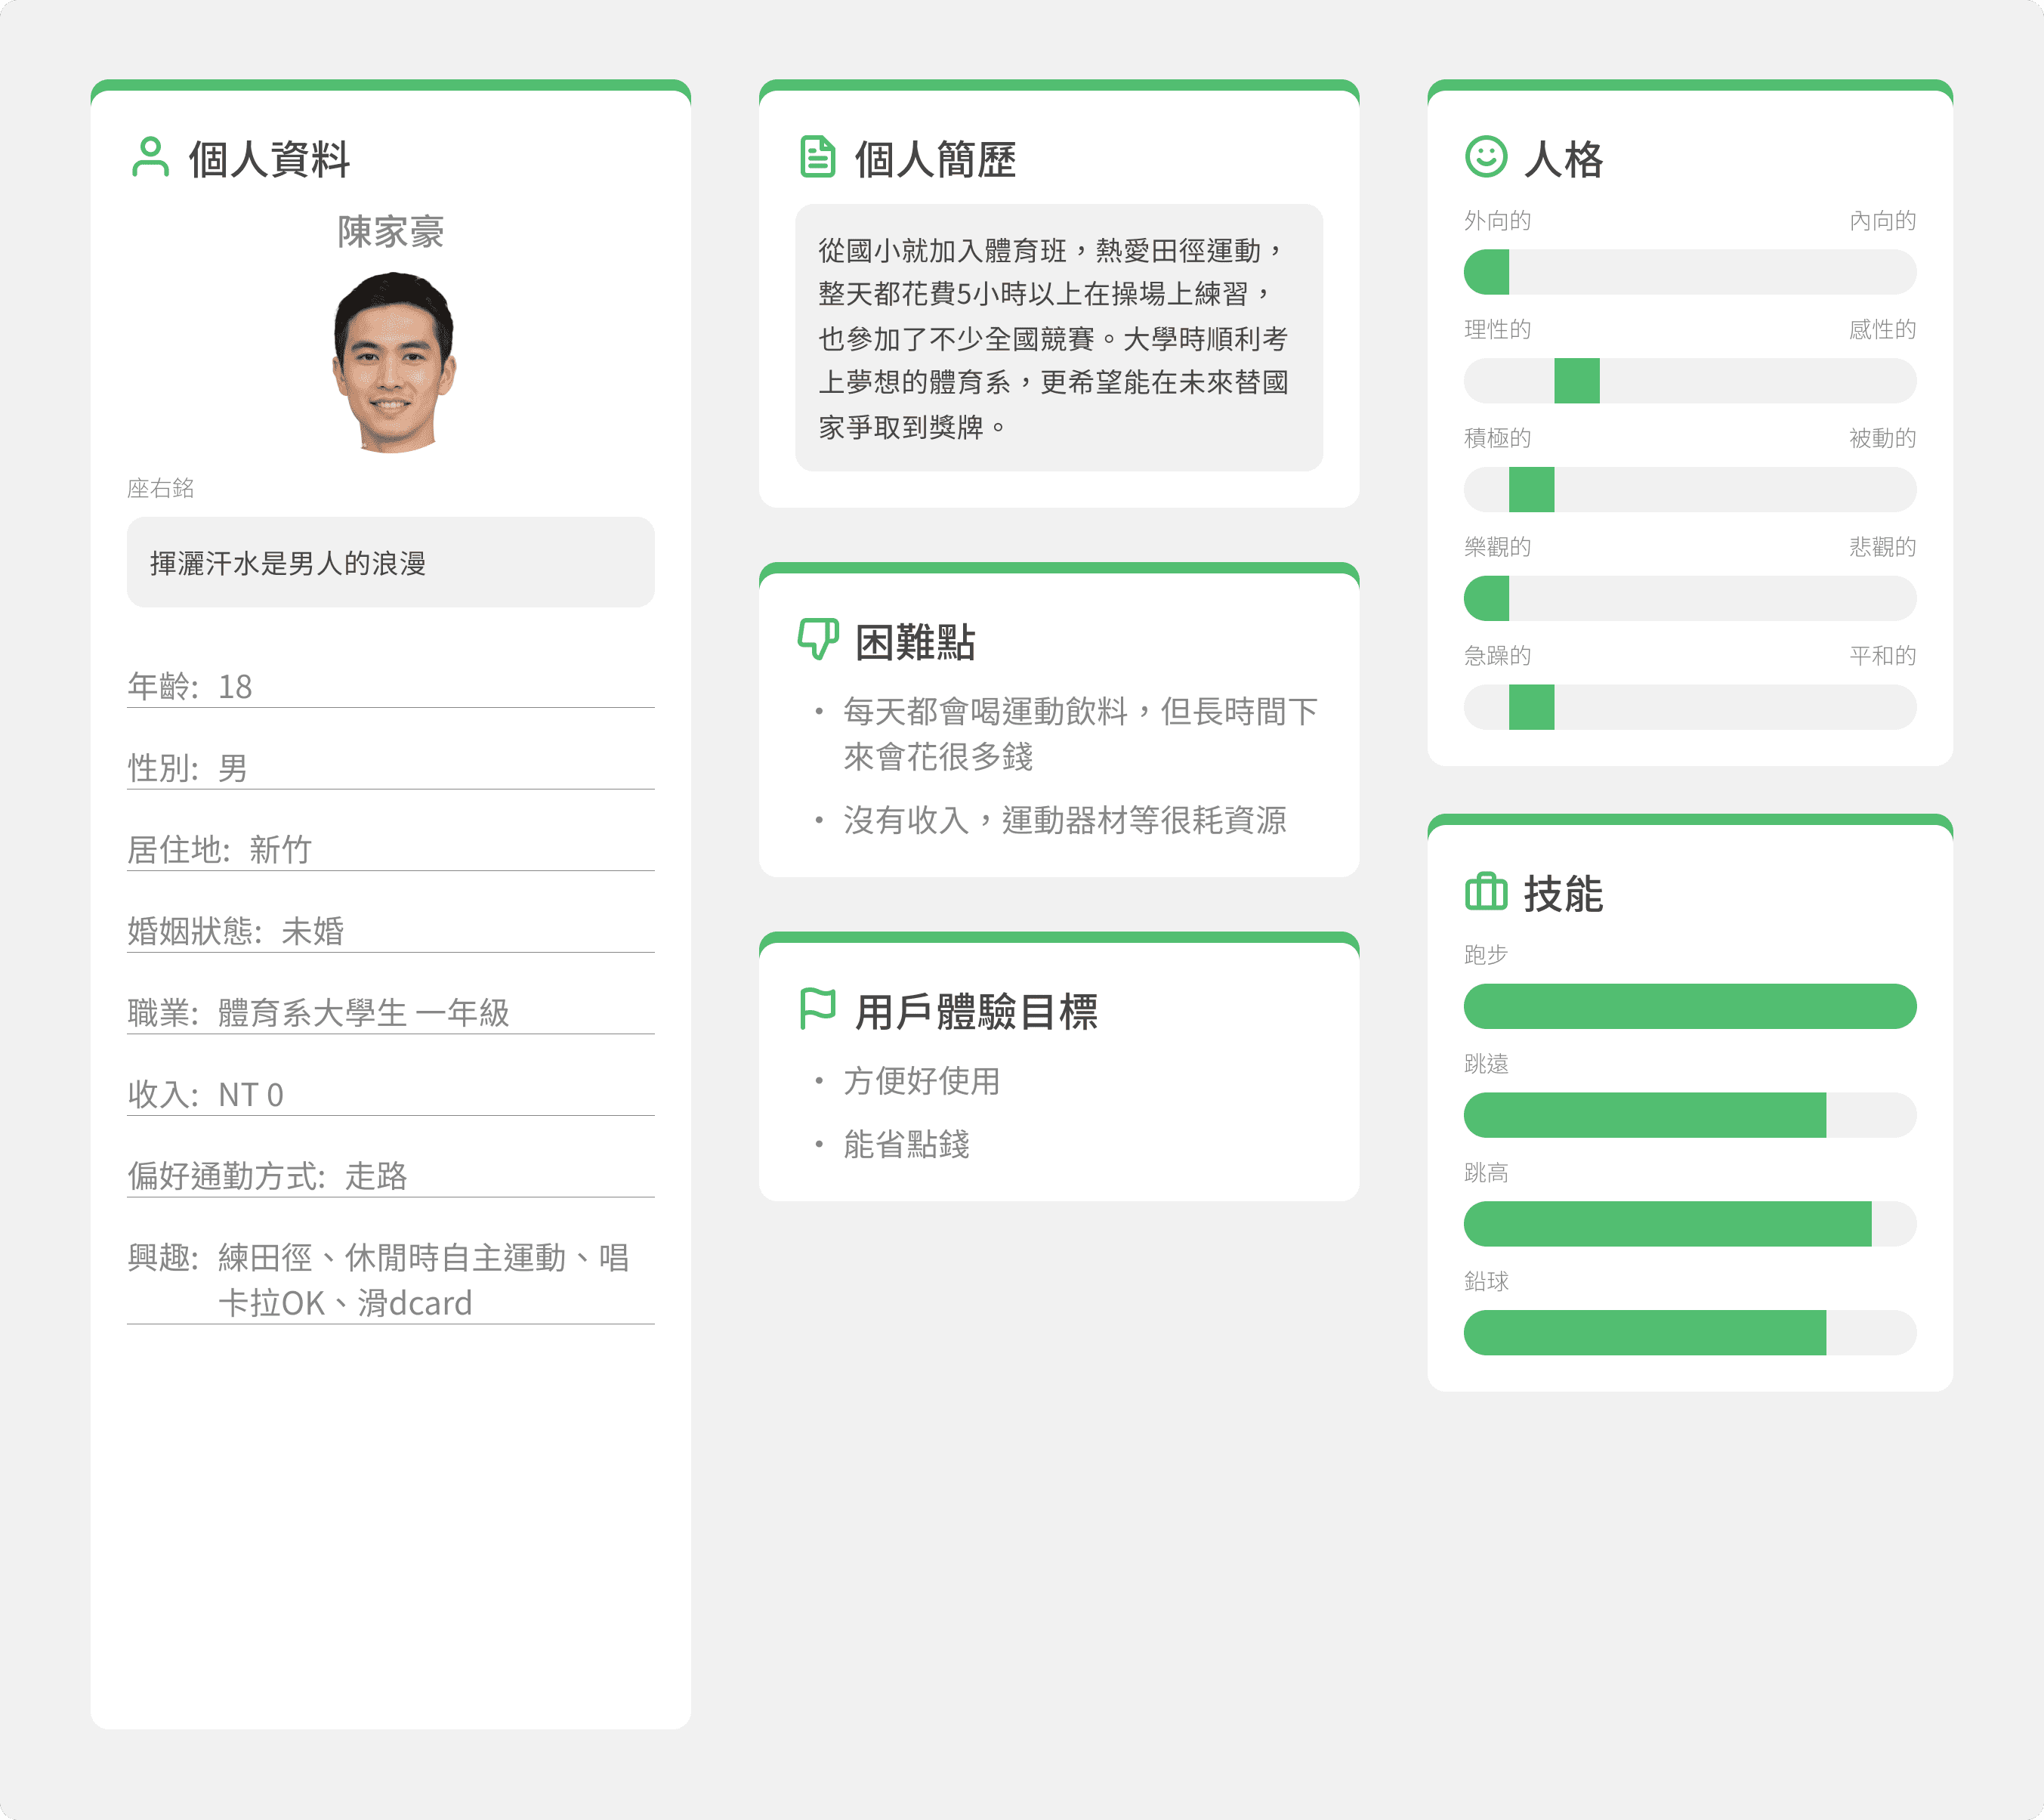Click the 積極的 label

[1497, 438]
